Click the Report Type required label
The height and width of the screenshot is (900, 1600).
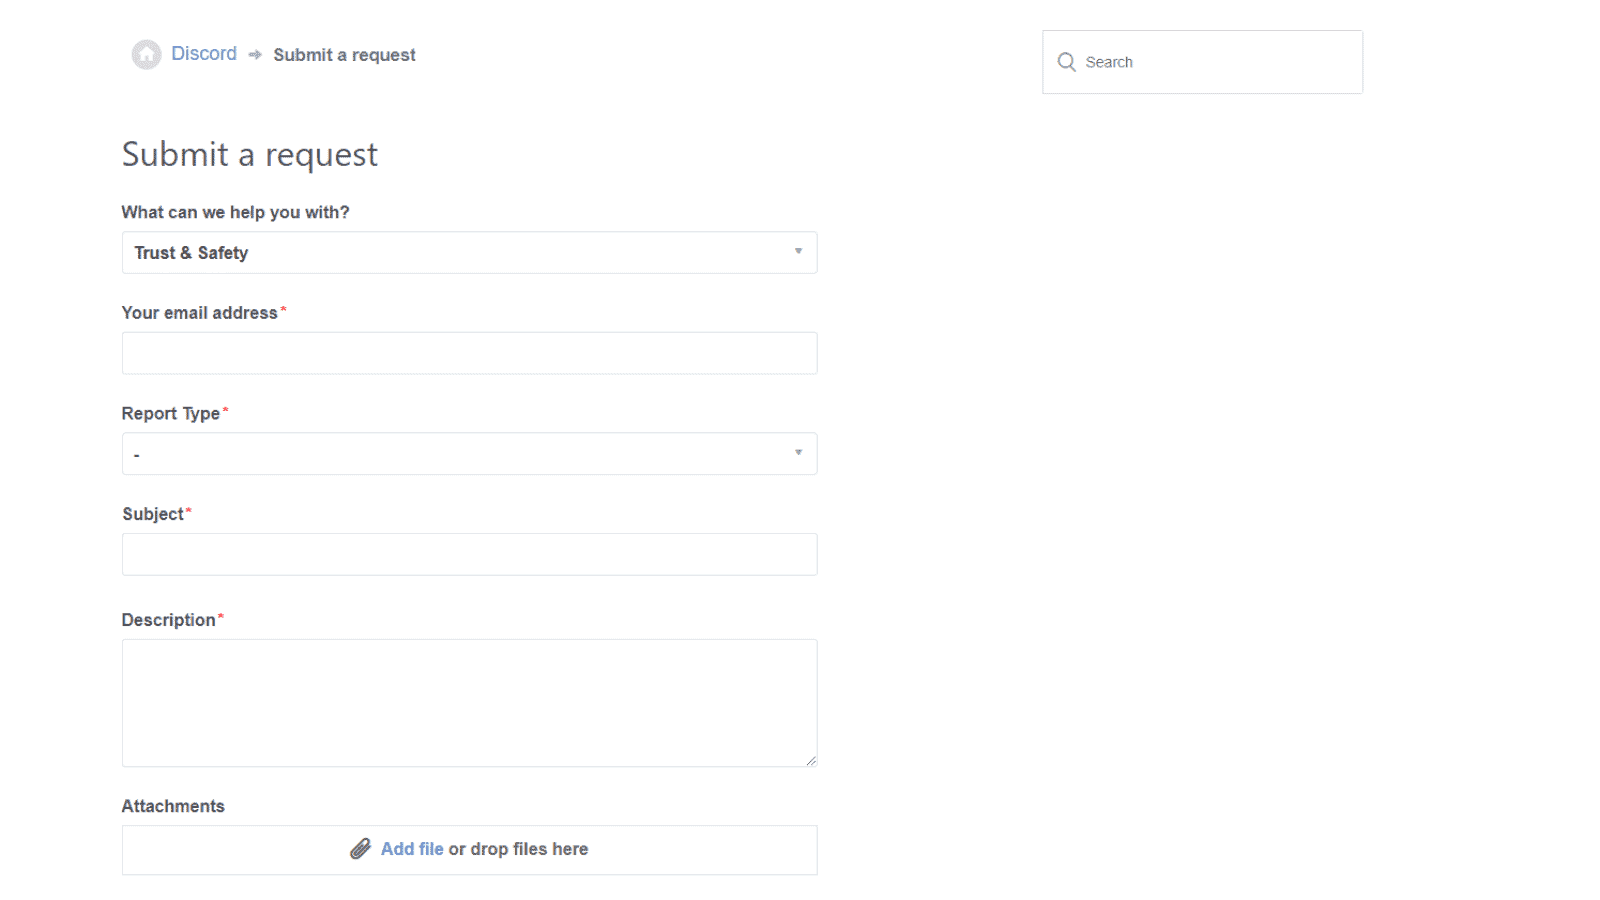pos(172,412)
